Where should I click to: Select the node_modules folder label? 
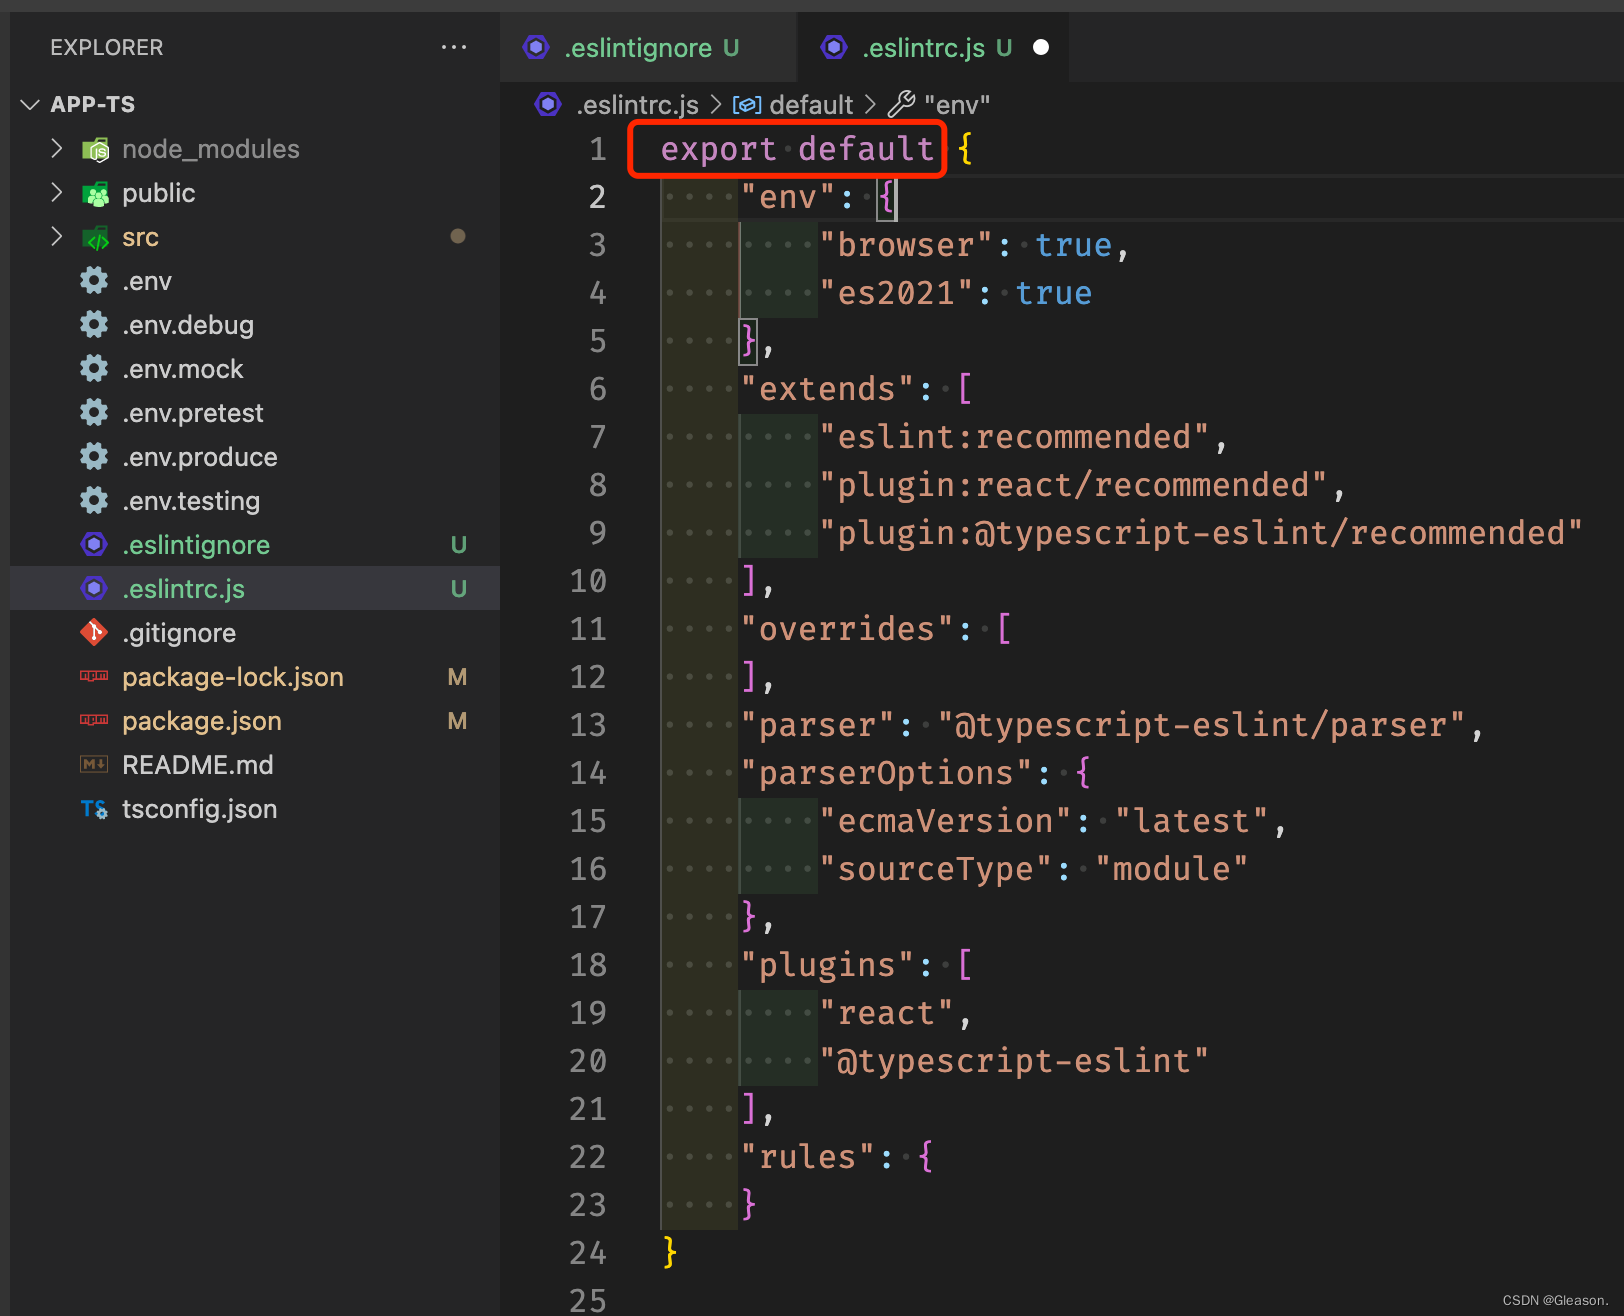click(210, 149)
